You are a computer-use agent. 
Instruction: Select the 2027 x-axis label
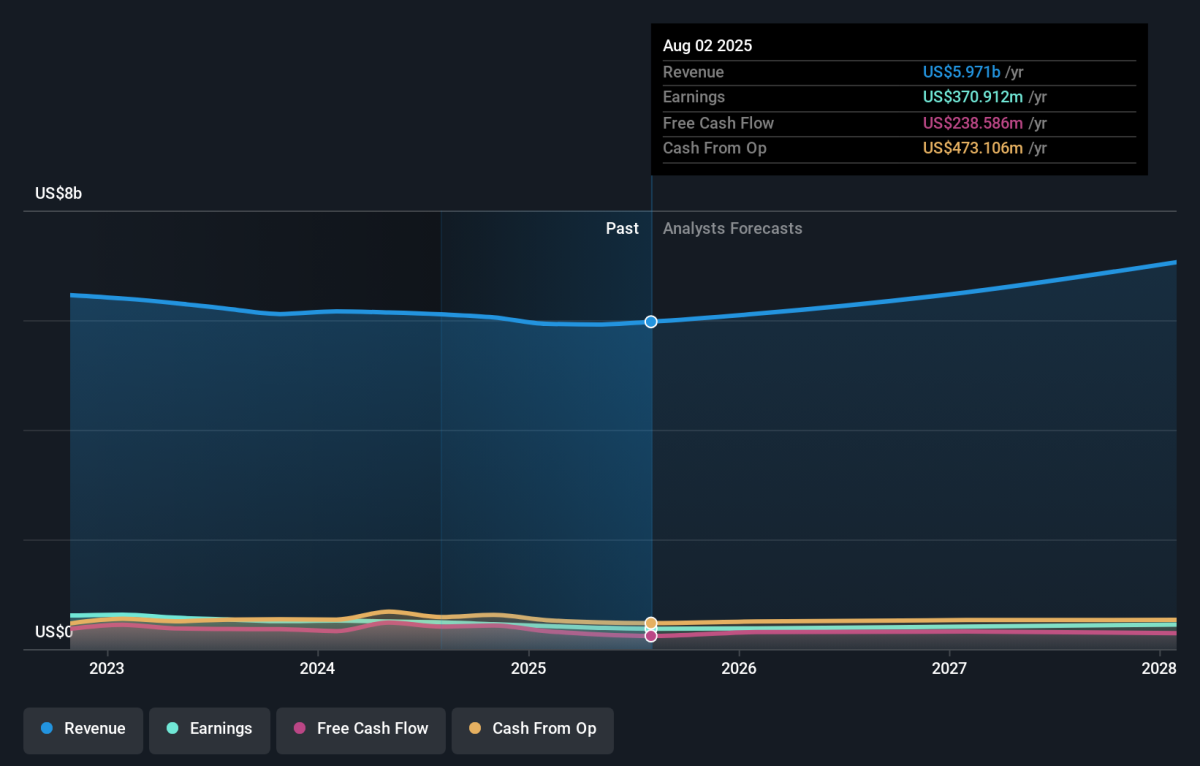pyautogui.click(x=949, y=668)
